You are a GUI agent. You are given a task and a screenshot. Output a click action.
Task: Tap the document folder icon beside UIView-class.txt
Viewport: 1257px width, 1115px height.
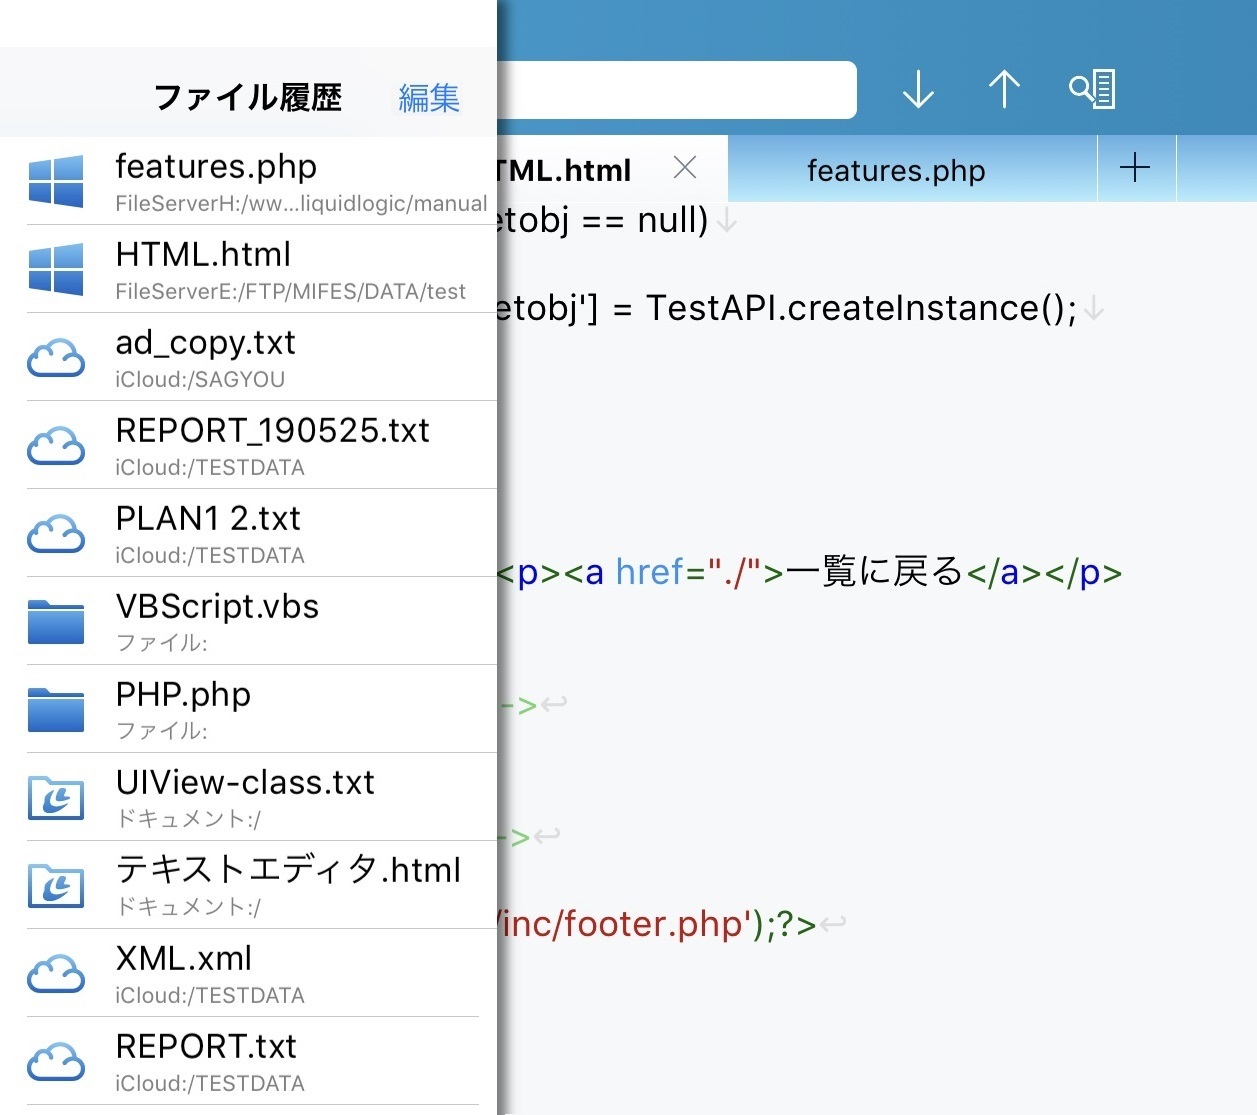(56, 797)
